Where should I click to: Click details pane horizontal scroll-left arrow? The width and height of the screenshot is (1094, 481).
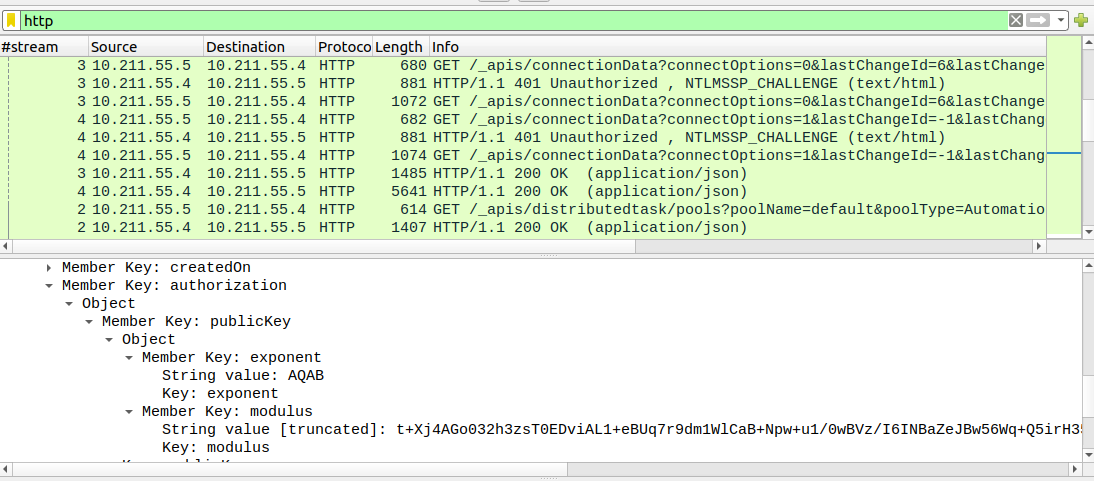[x=6, y=468]
